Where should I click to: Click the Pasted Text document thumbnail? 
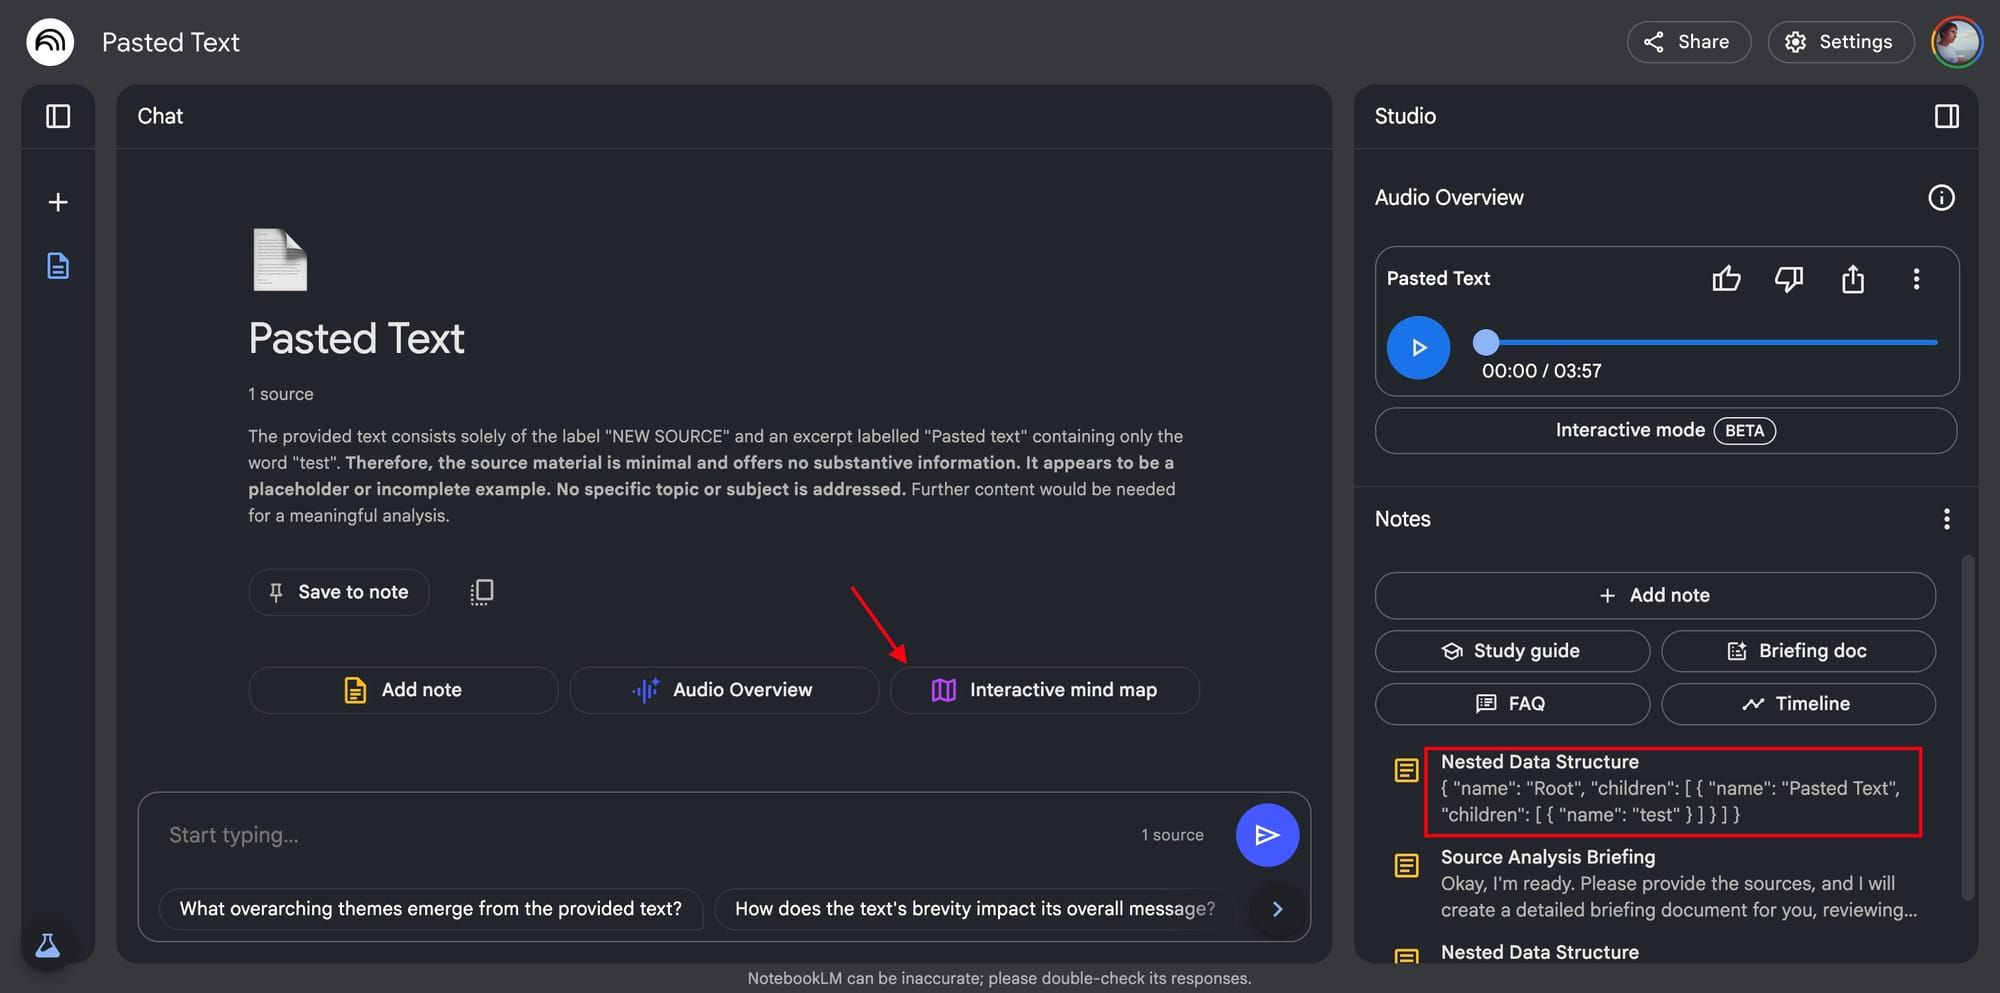[x=280, y=260]
